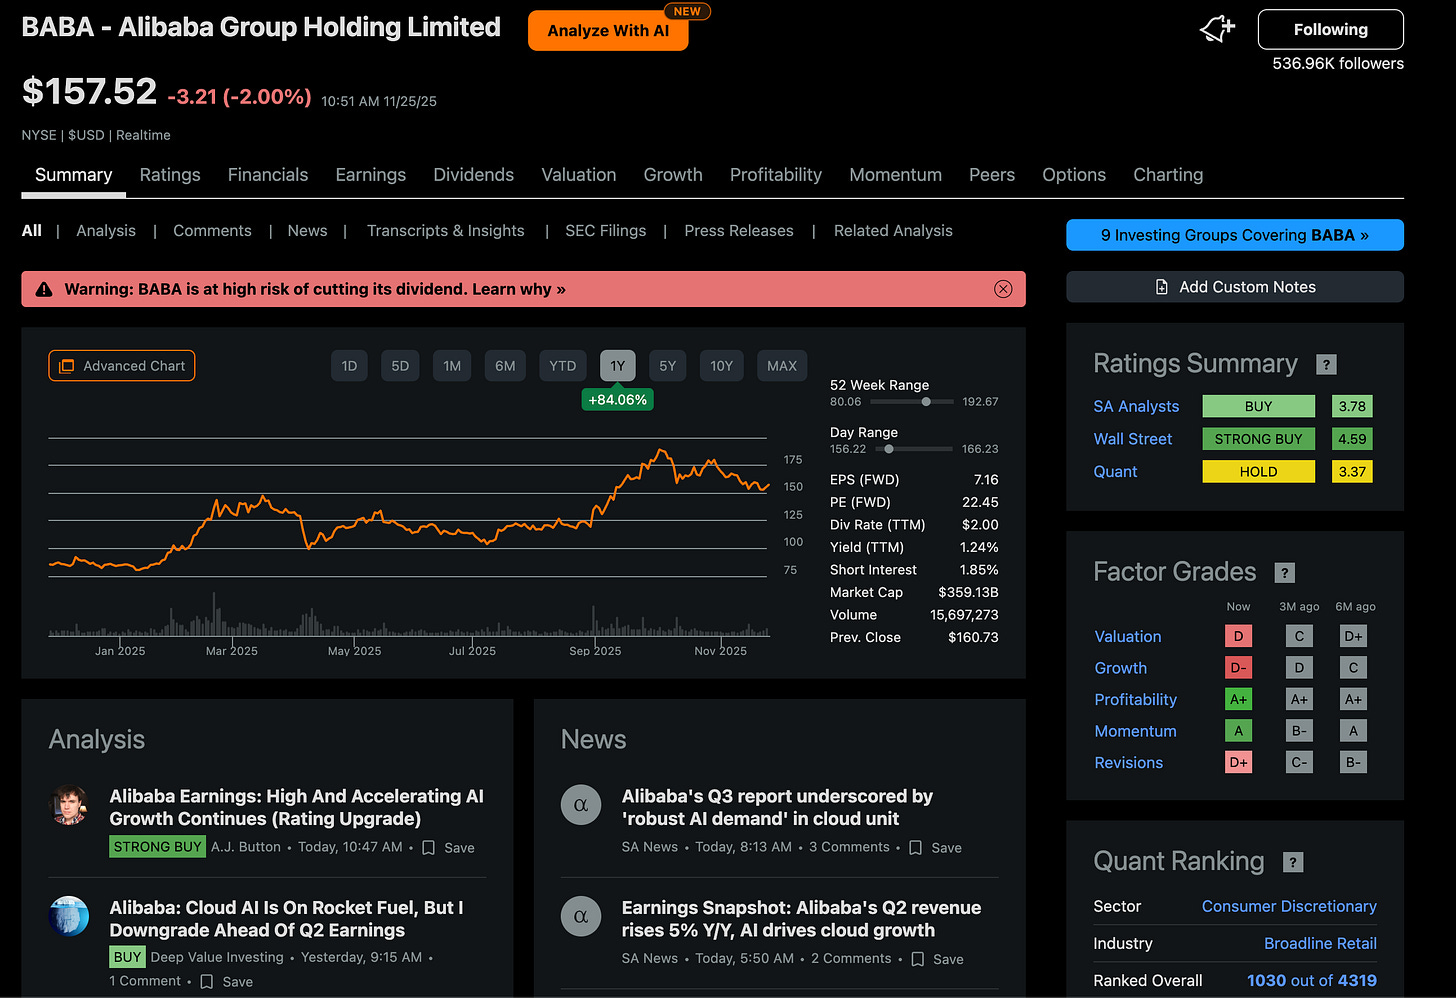Click 1030 out of 4319 ranking link
The height and width of the screenshot is (998, 1456).
[1312, 981]
